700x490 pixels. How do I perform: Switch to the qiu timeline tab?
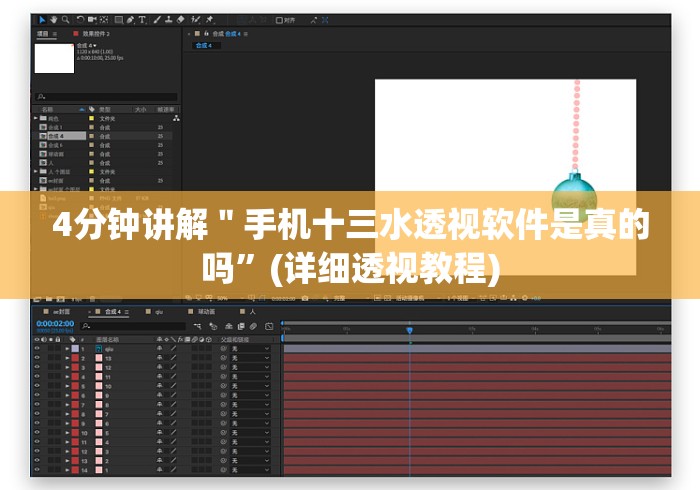[x=158, y=311]
